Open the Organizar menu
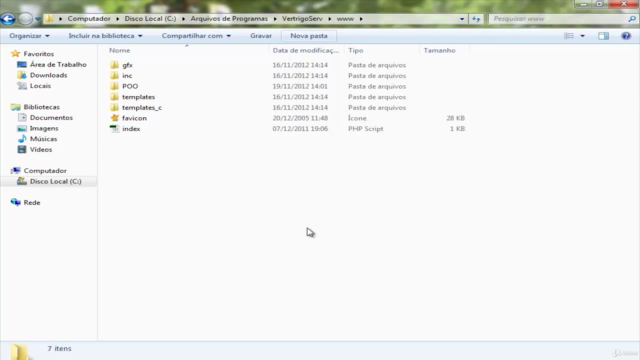Image resolution: width=640 pixels, height=360 pixels. [29, 36]
